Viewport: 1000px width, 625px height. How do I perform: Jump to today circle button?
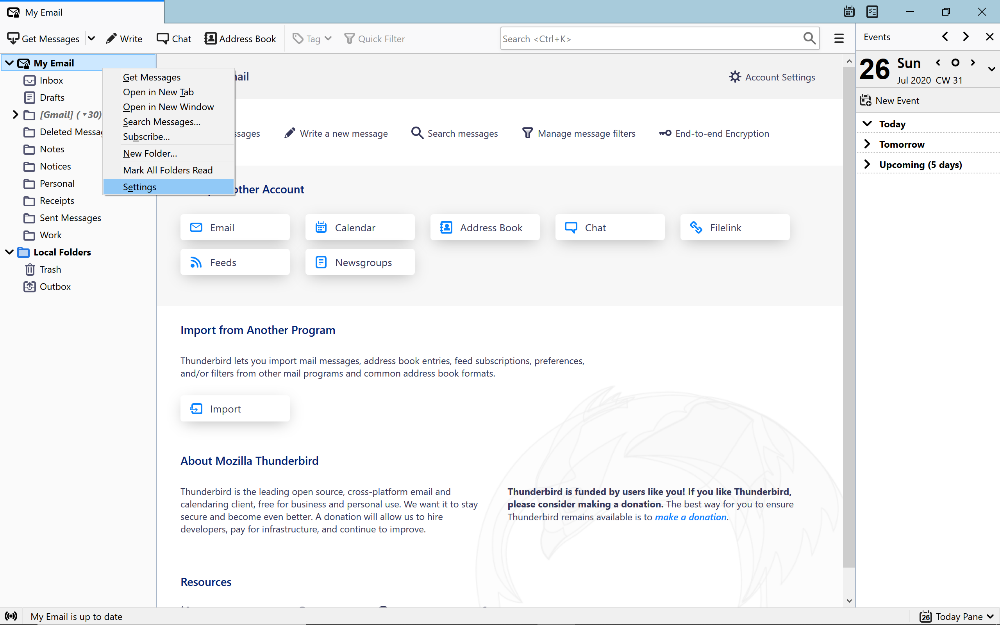(x=955, y=62)
